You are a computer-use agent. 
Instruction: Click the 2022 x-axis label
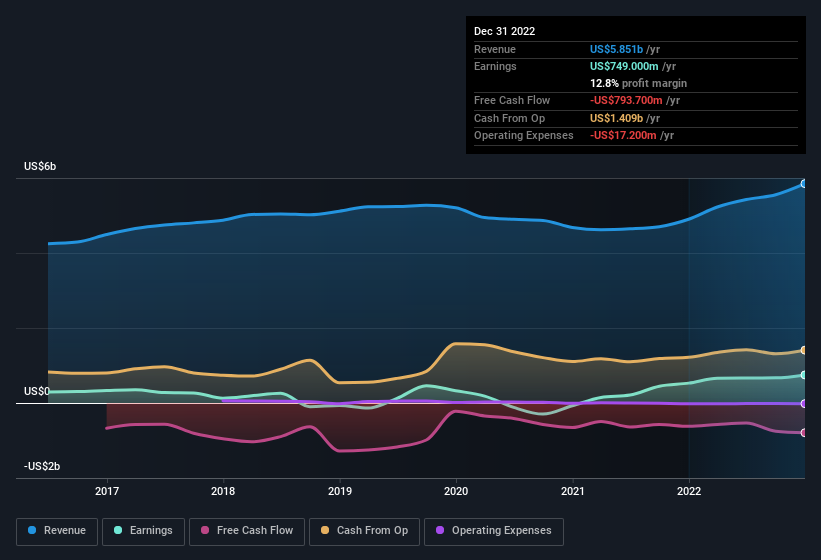click(x=689, y=491)
